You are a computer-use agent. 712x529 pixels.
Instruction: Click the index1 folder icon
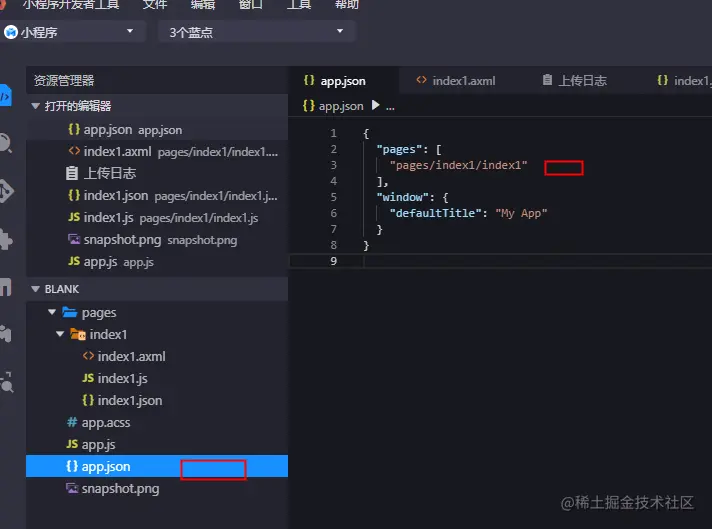[x=78, y=334]
